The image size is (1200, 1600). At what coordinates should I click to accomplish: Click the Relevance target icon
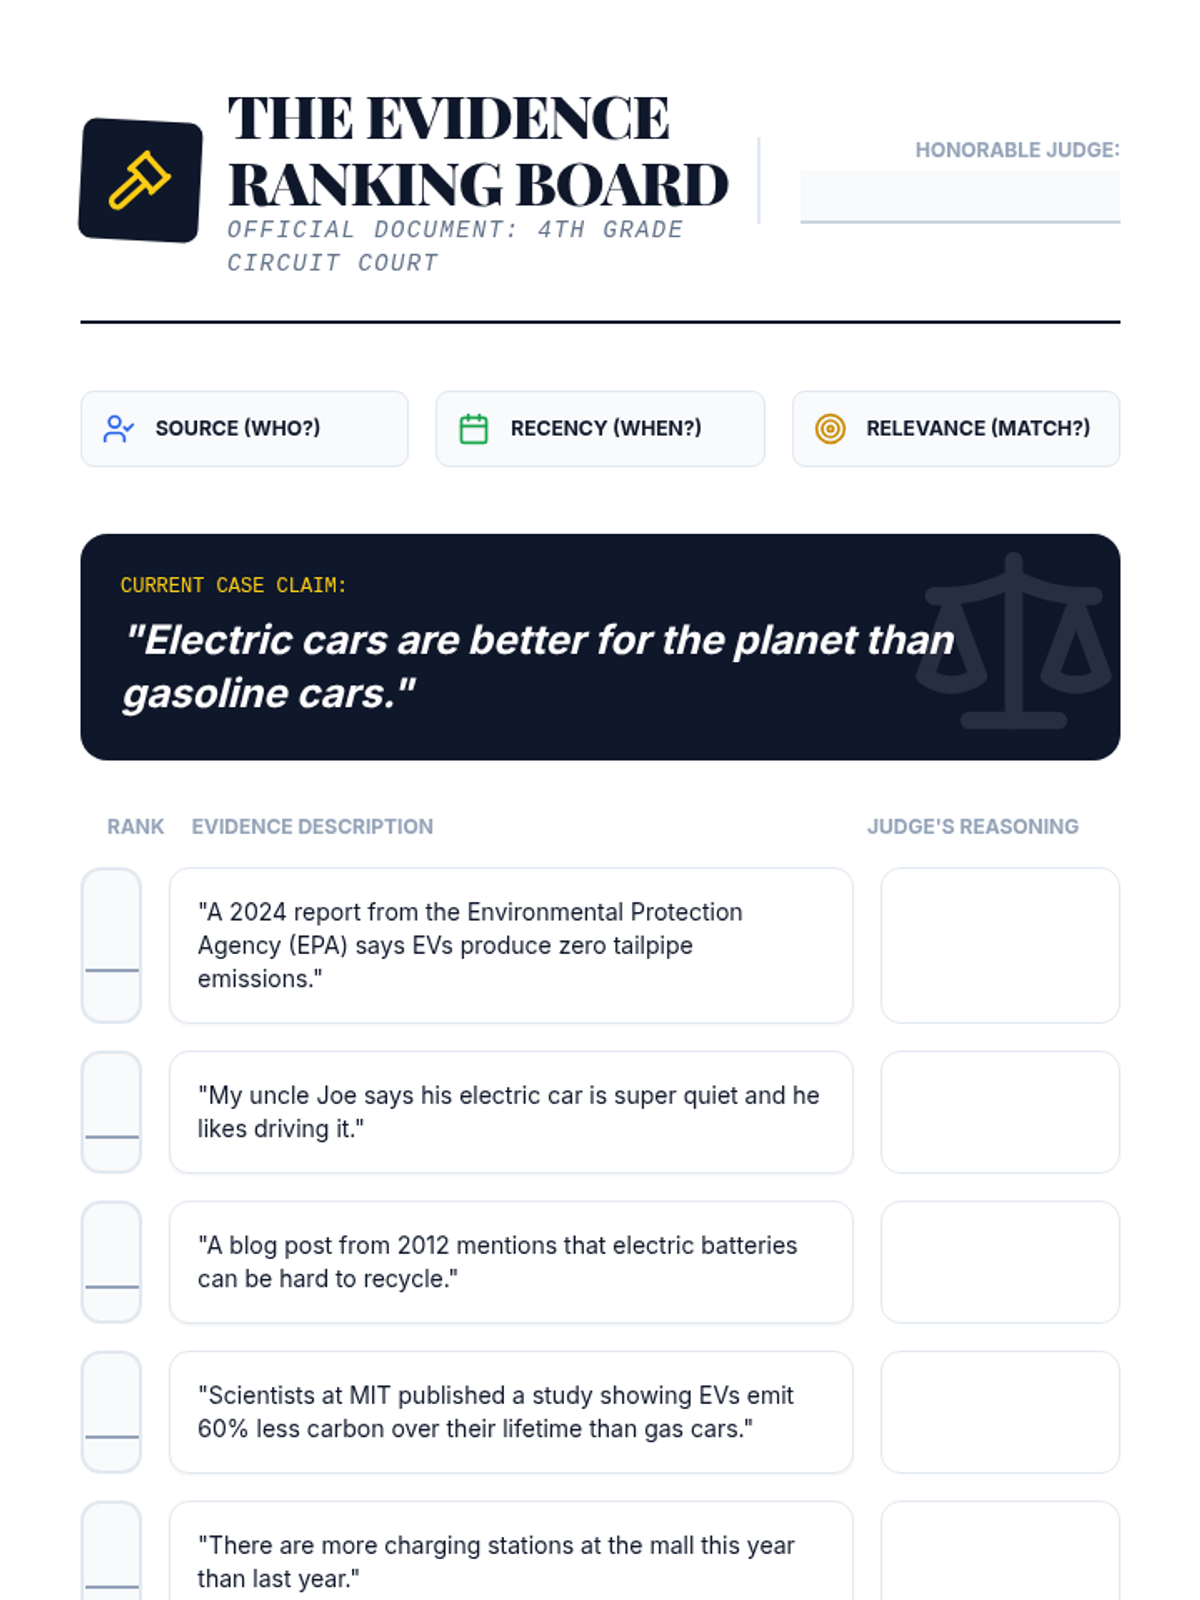830,429
